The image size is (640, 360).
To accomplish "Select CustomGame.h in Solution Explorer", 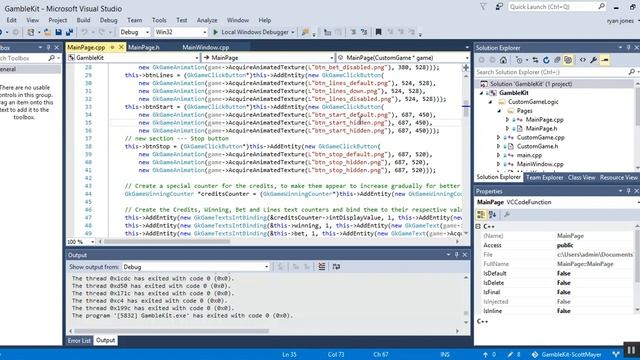I will click(x=537, y=147).
